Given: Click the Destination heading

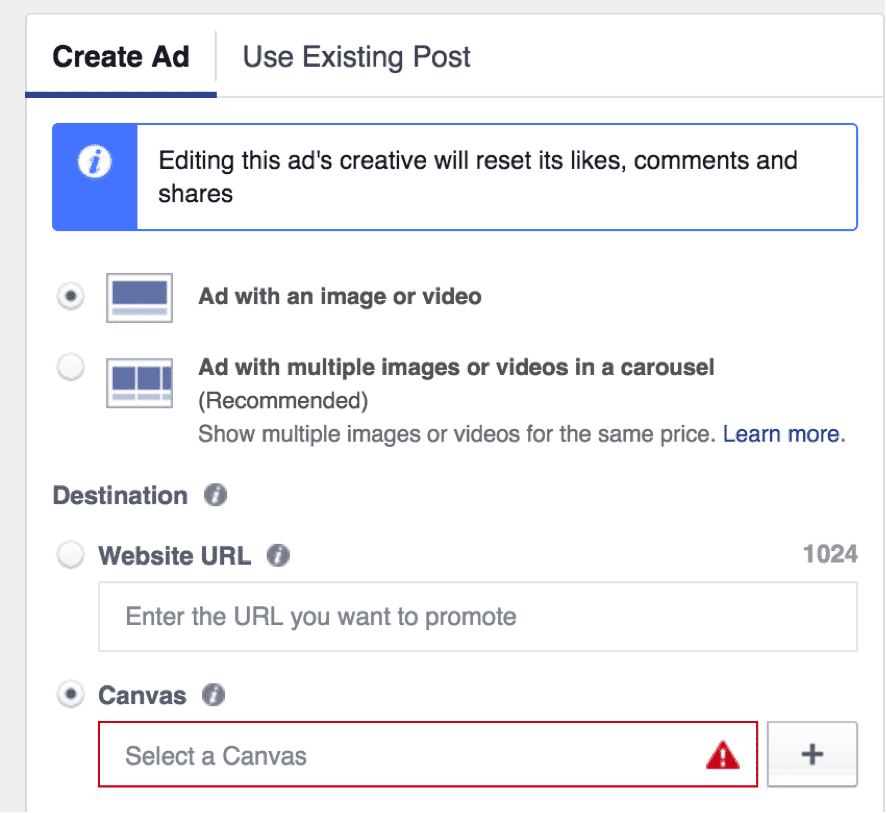Looking at the screenshot, I should pos(120,495).
